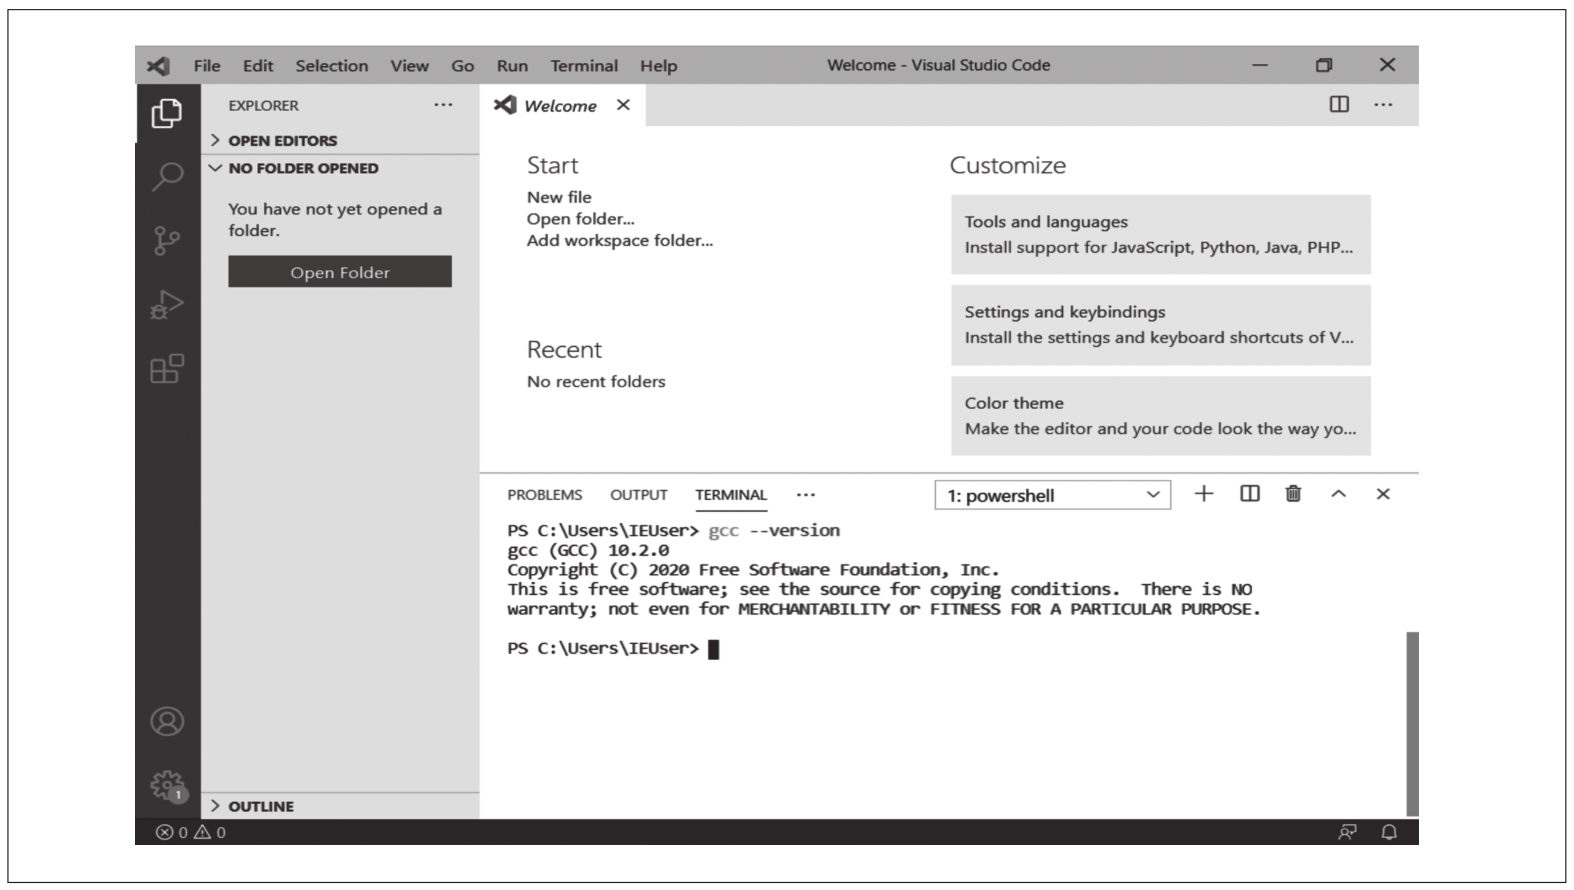Click the terminal vertical scrollbar
The width and height of the screenshot is (1574, 890).
click(1412, 723)
